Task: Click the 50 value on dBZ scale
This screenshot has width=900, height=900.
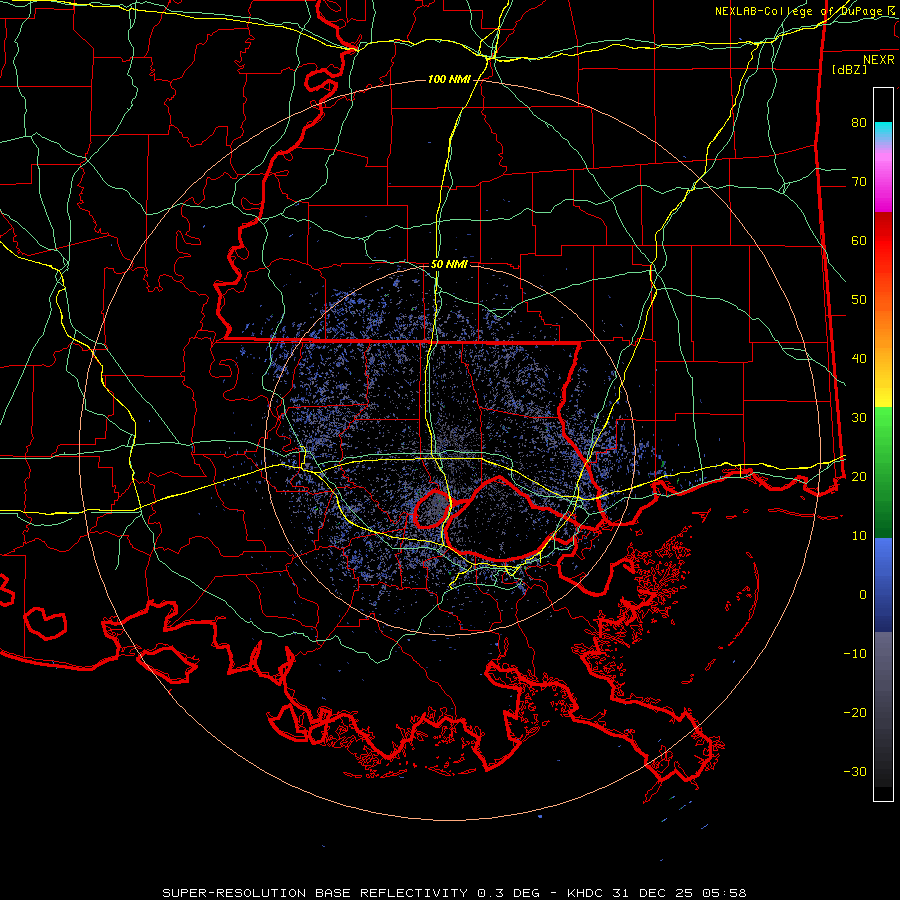Action: point(859,300)
